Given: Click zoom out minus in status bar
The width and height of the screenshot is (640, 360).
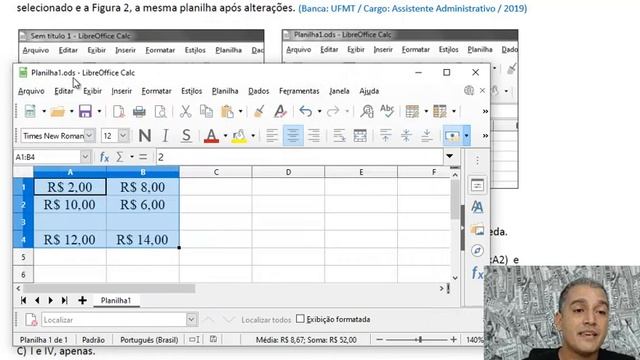Looking at the screenshot, I should tap(380, 340).
